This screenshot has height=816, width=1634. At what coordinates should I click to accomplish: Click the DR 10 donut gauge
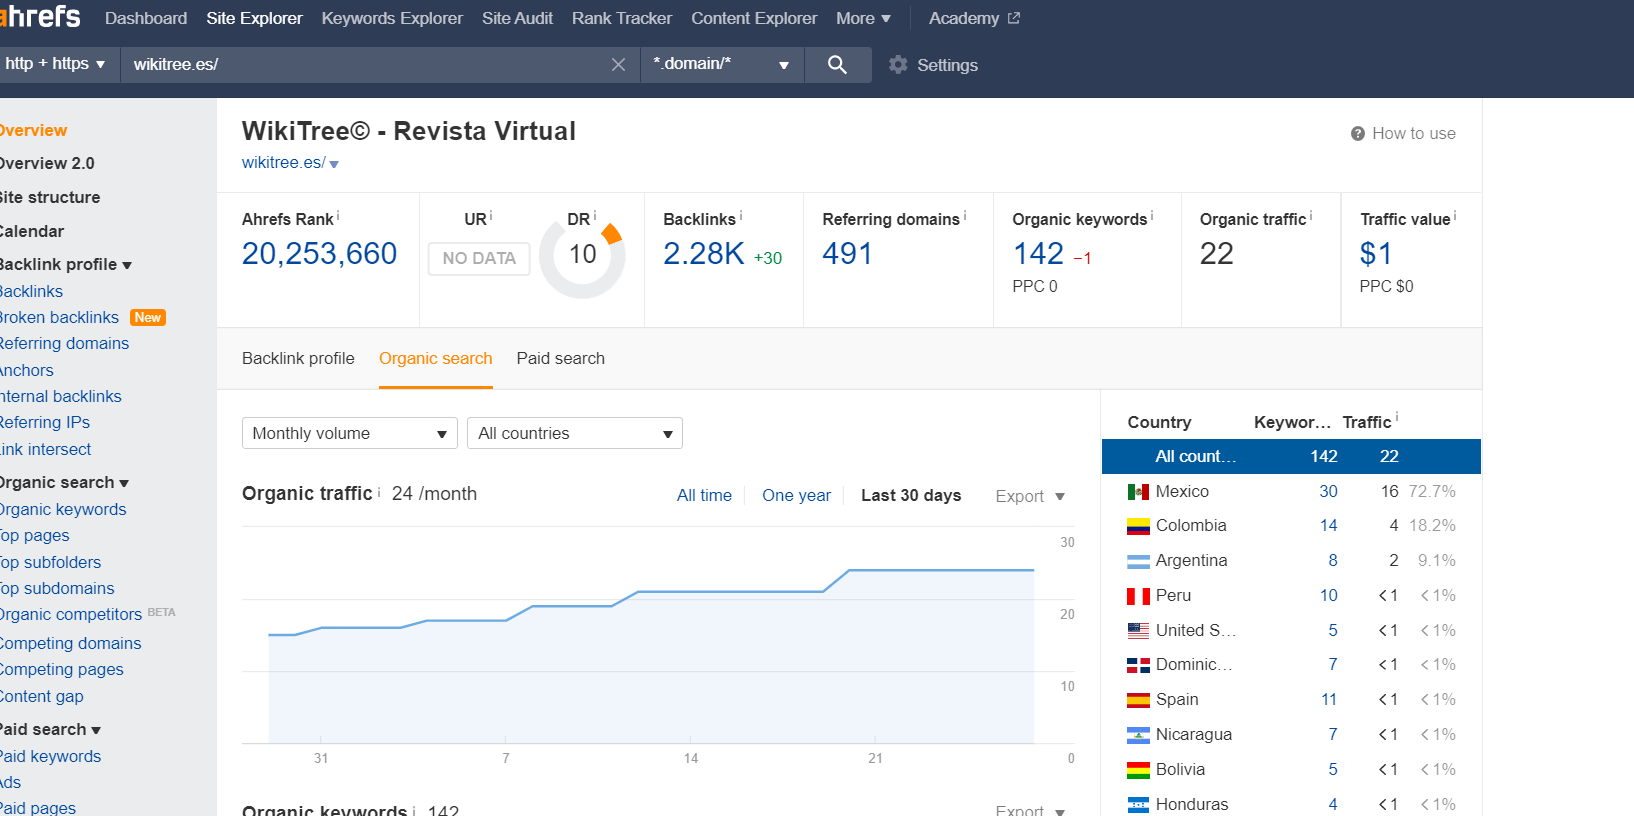pyautogui.click(x=582, y=255)
